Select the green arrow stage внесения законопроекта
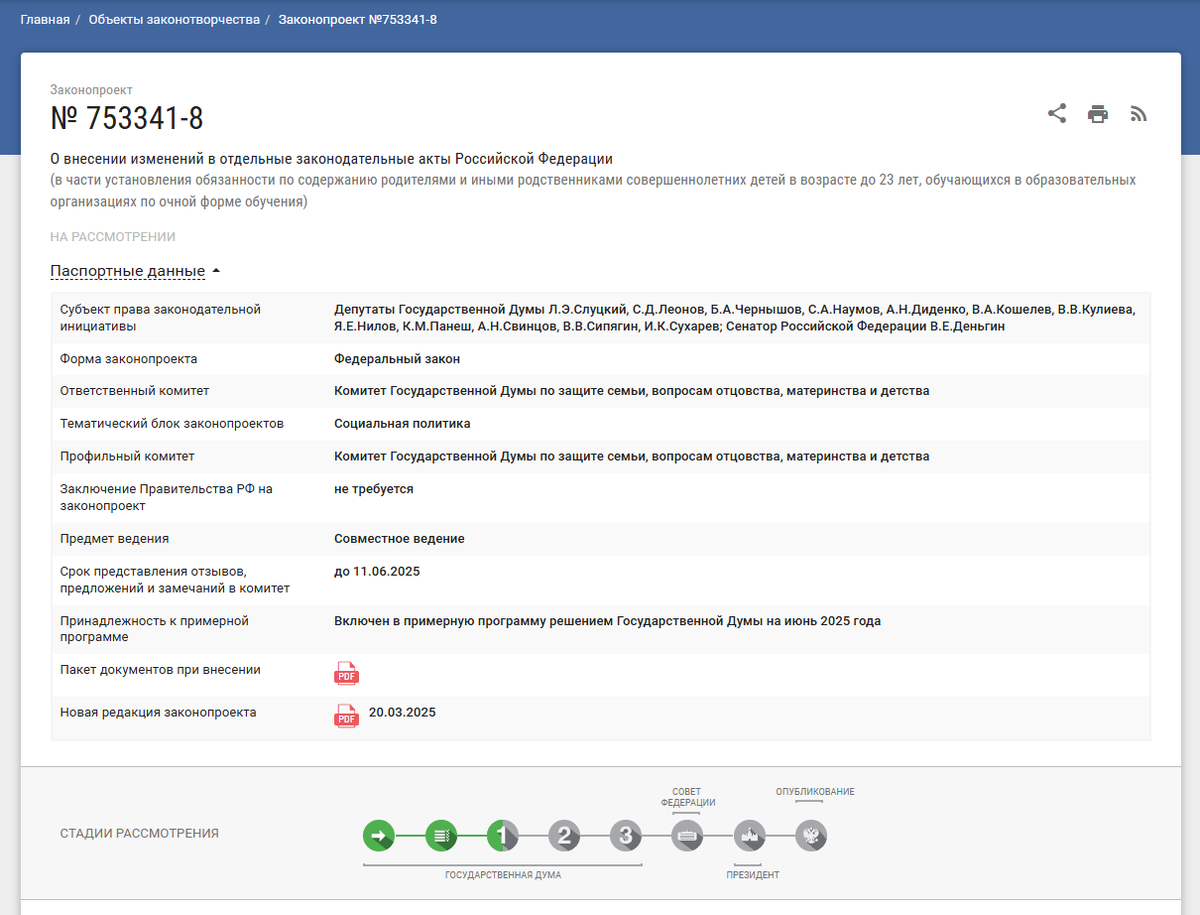 tap(379, 835)
